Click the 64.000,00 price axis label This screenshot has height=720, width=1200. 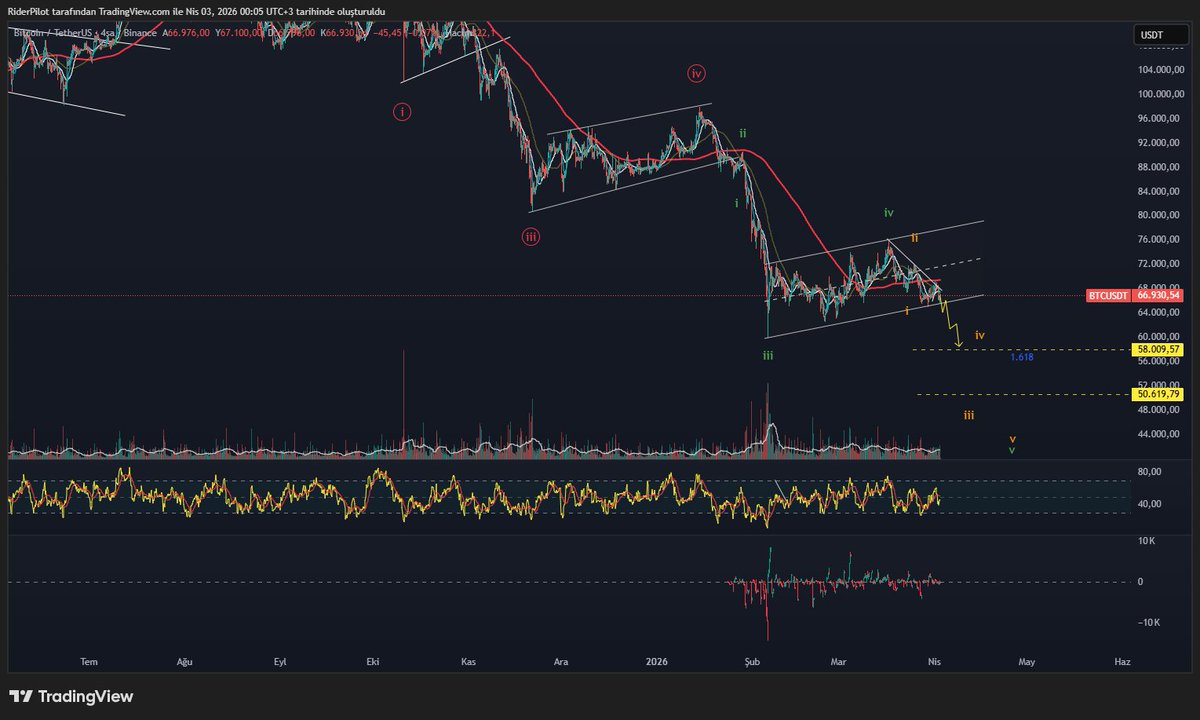[1161, 312]
